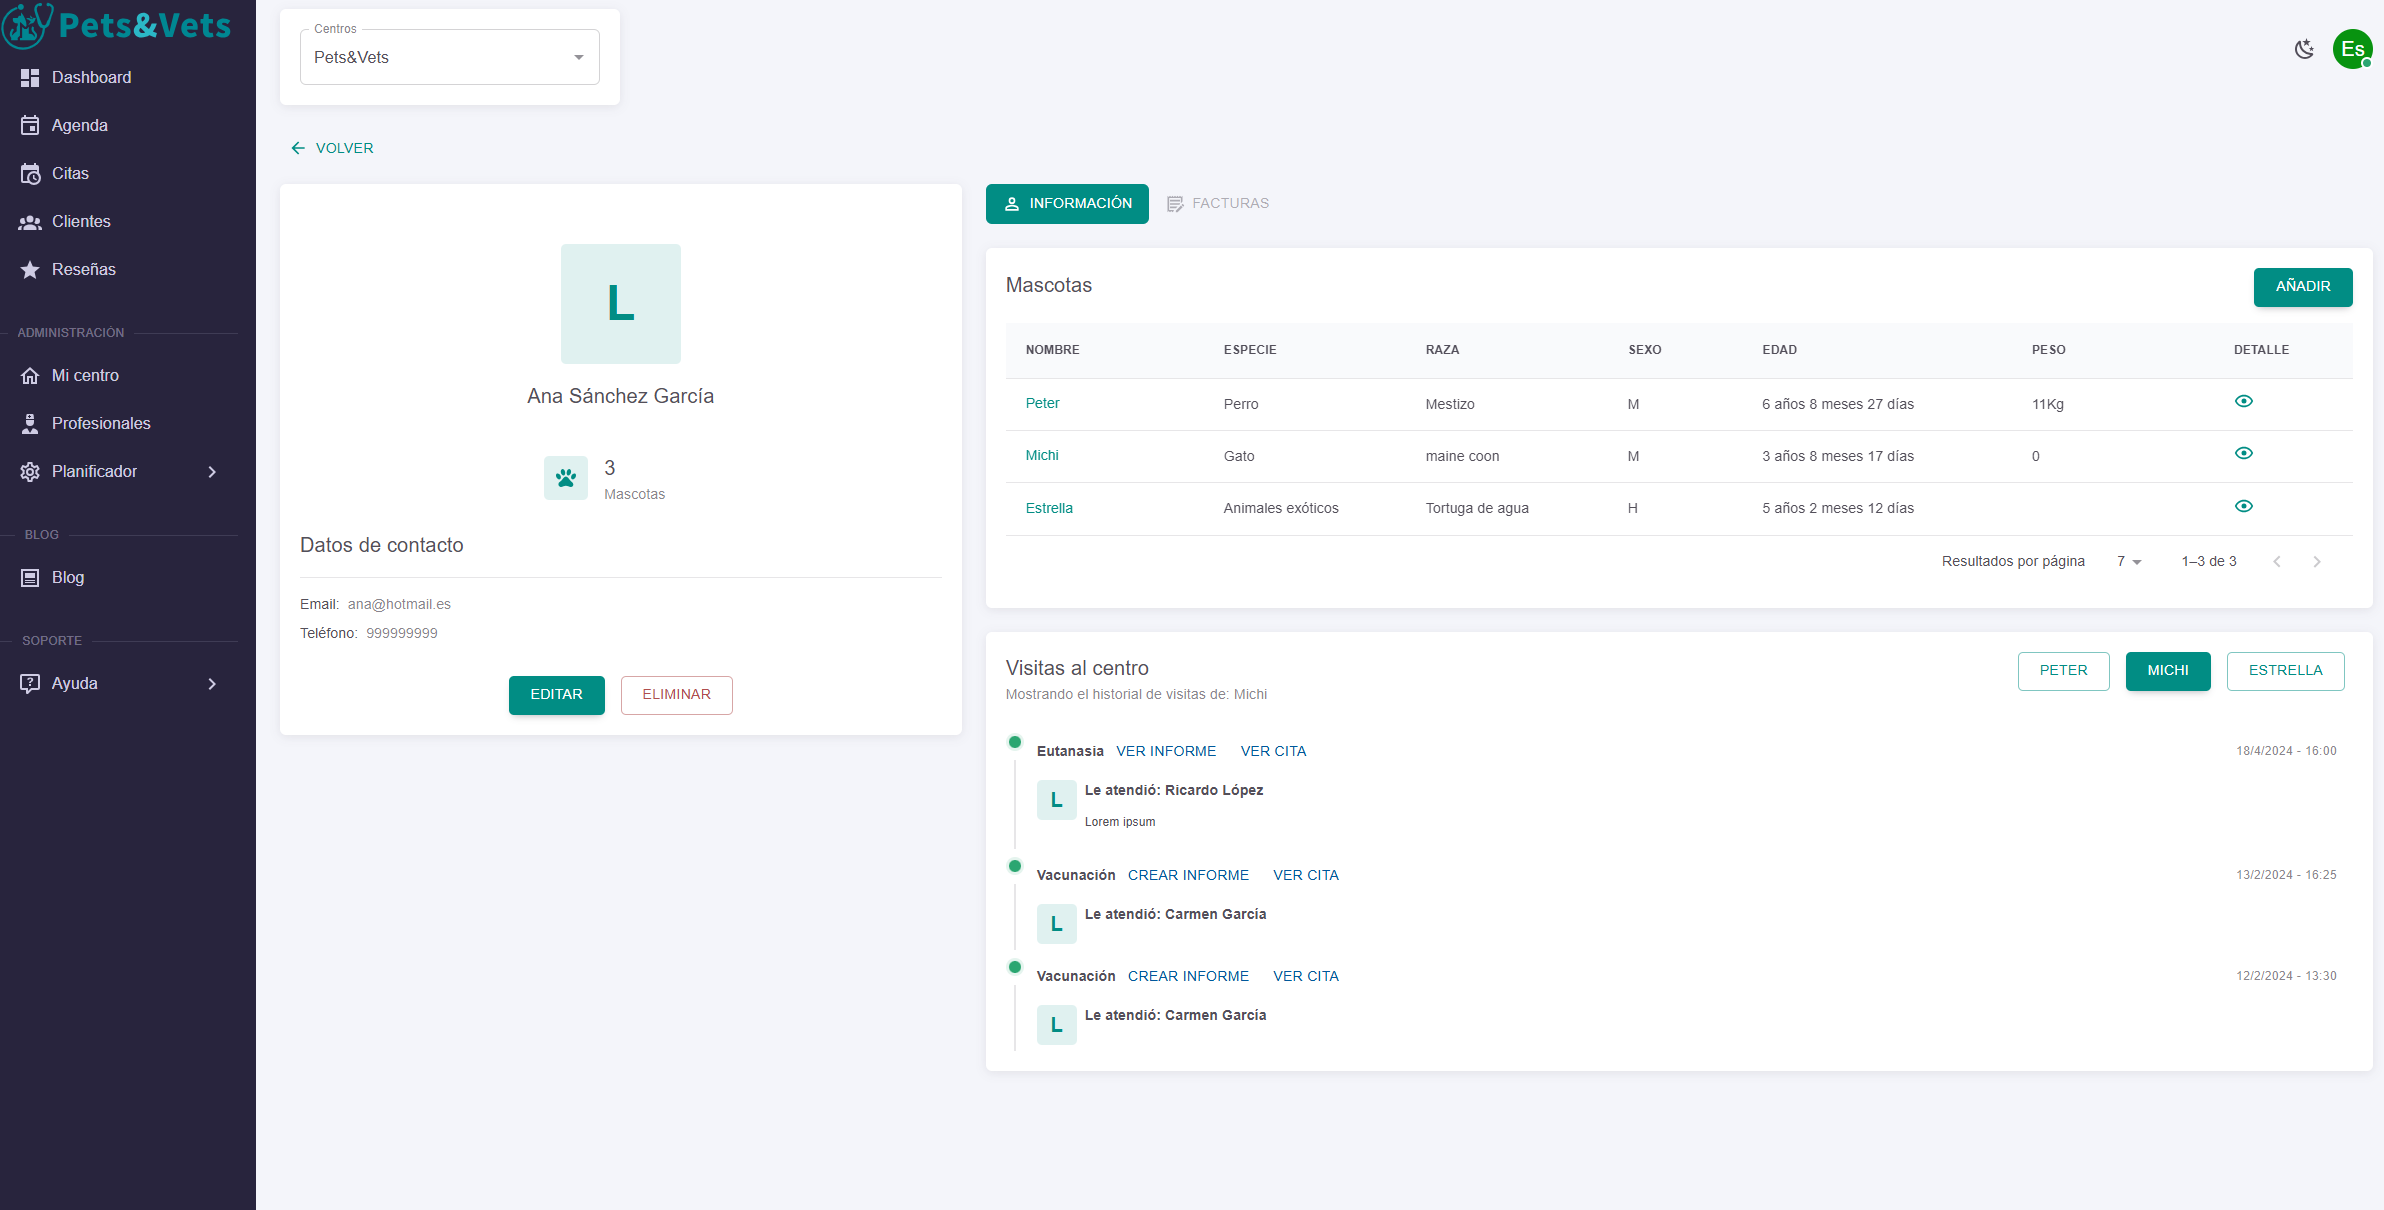Viewport: 2384px width, 1210px height.
Task: Open Mi centro home item
Action: (x=85, y=375)
